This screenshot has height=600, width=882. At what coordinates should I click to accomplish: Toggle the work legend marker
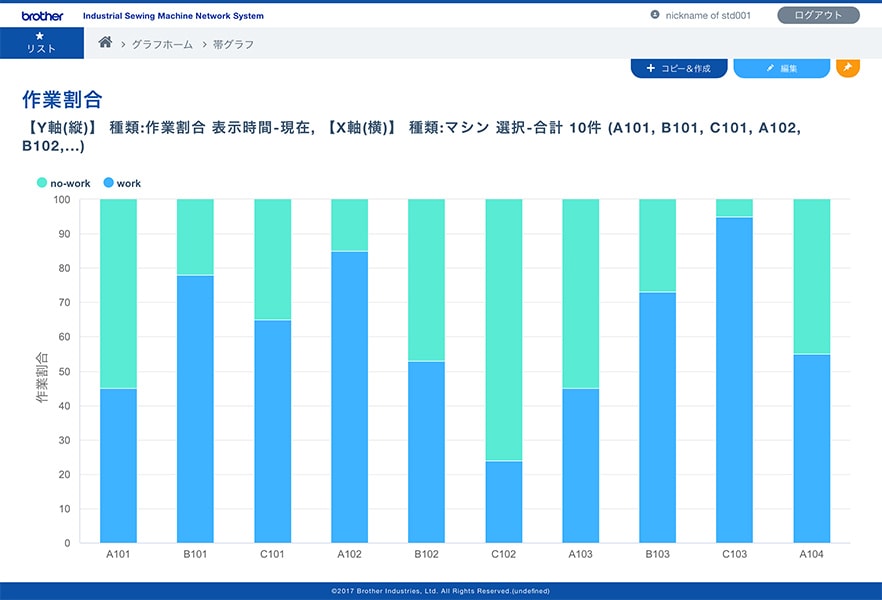[x=108, y=183]
